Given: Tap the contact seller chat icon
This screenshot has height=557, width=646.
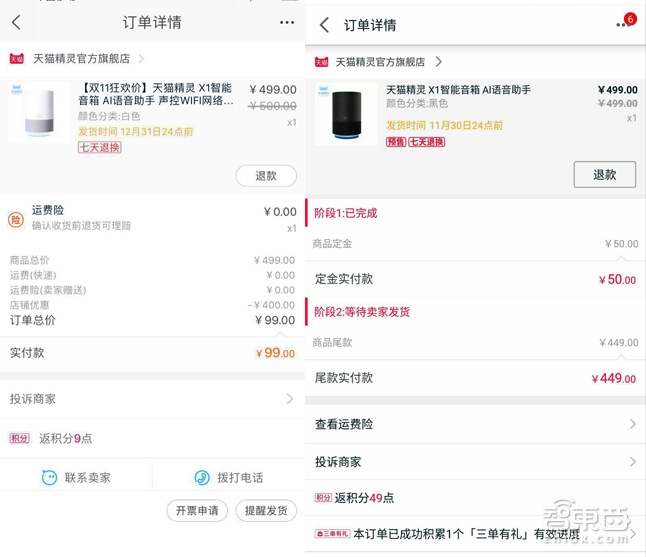Looking at the screenshot, I should click(x=50, y=478).
